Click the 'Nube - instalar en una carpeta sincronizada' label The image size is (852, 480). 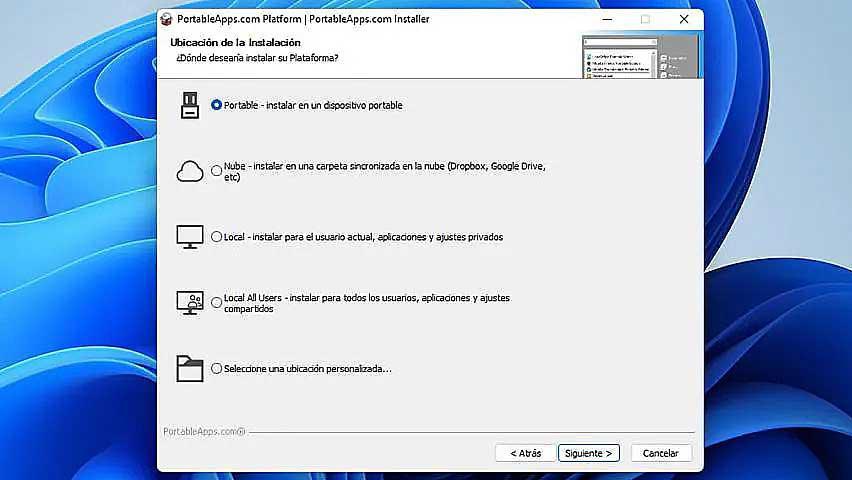[385, 171]
